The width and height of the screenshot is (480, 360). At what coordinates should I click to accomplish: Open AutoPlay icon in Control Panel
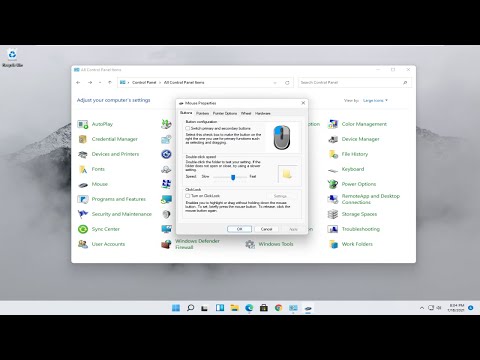coord(83,124)
